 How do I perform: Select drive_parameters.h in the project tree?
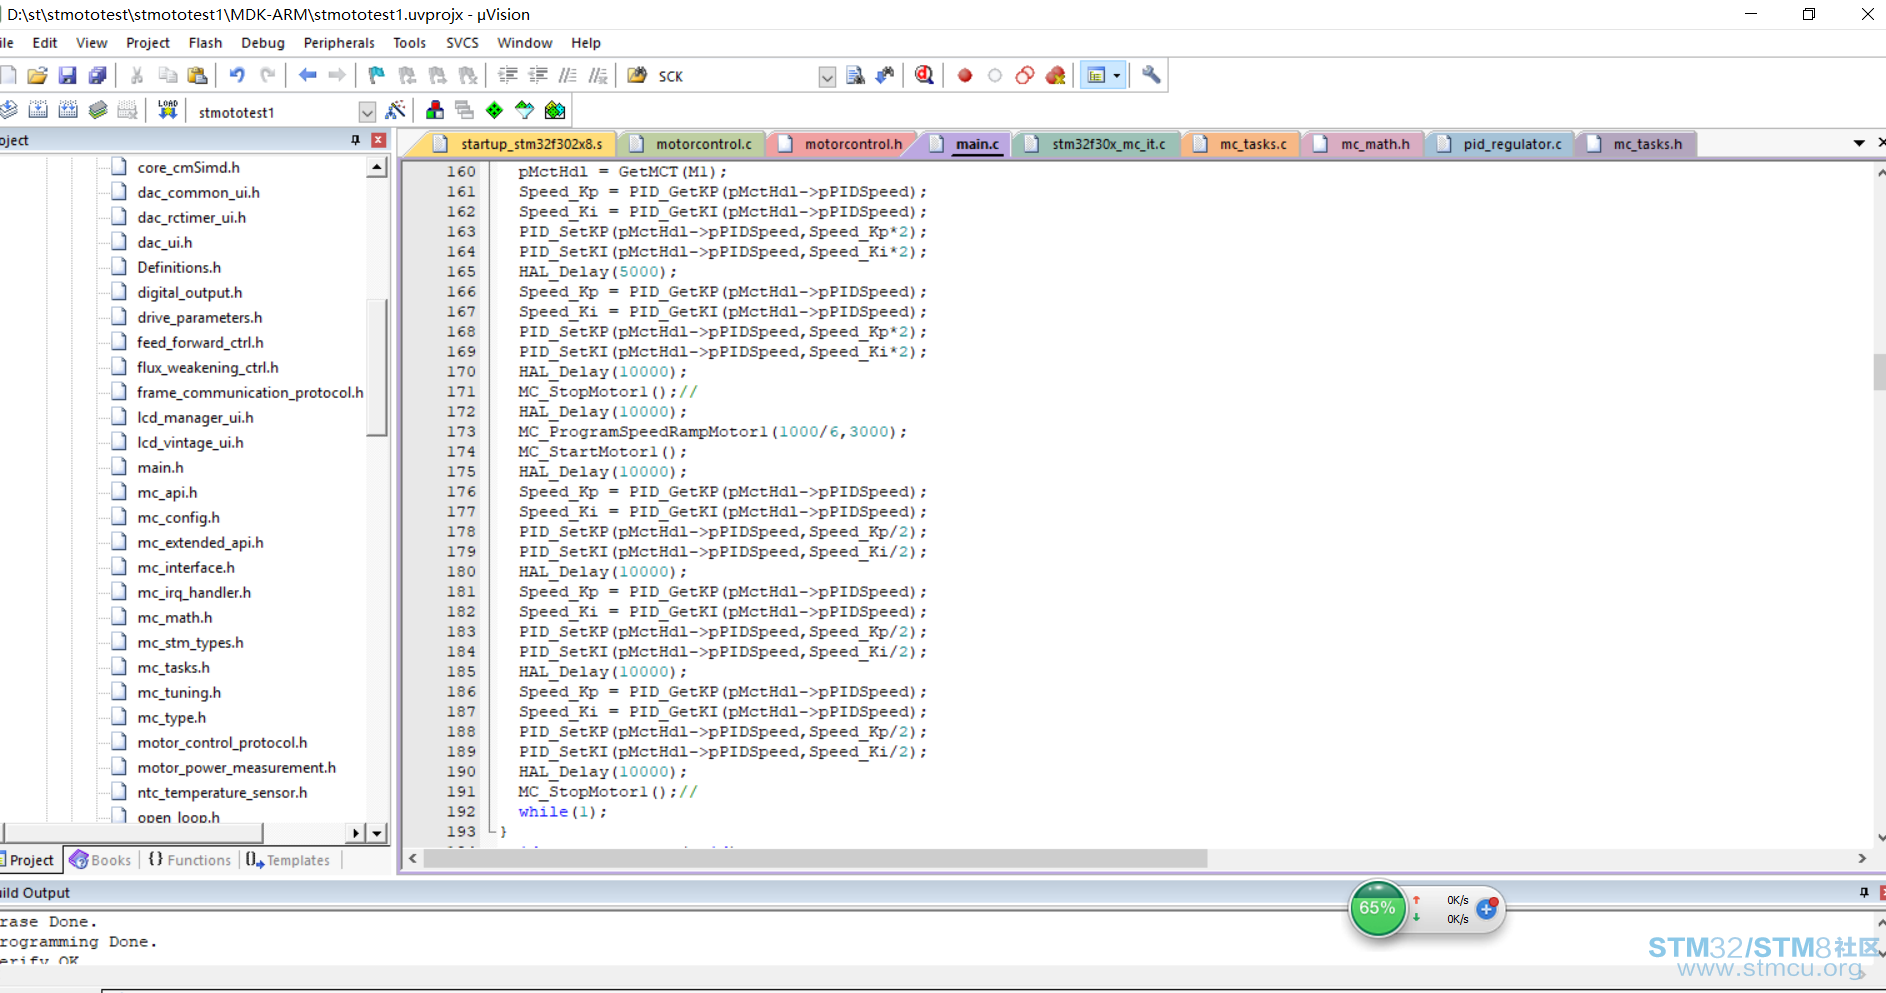tap(200, 317)
